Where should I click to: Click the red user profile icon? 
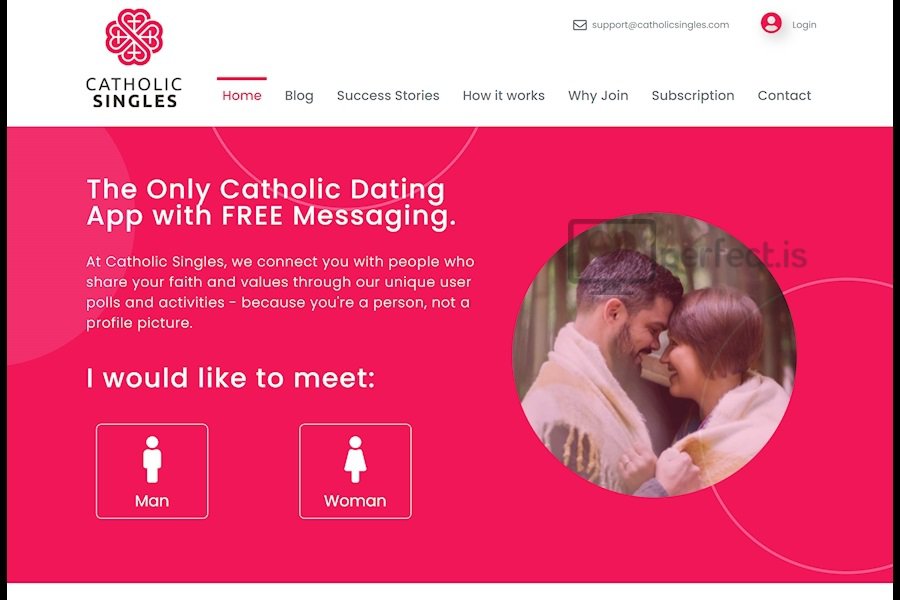click(x=771, y=23)
